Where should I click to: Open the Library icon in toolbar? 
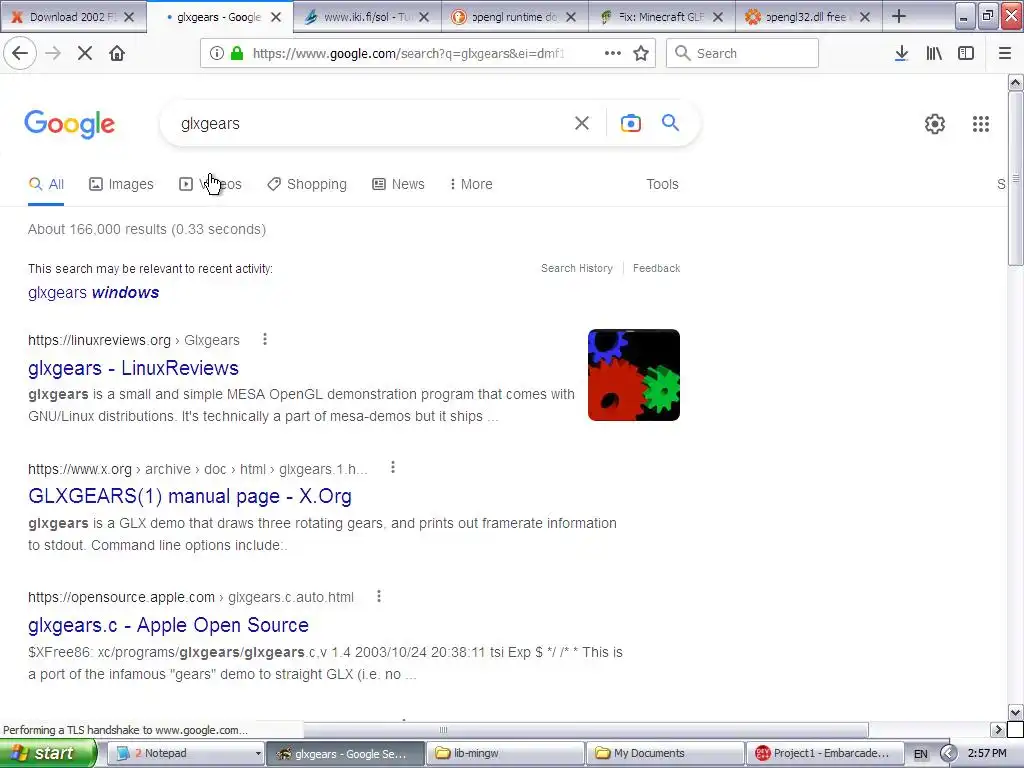pyautogui.click(x=934, y=54)
